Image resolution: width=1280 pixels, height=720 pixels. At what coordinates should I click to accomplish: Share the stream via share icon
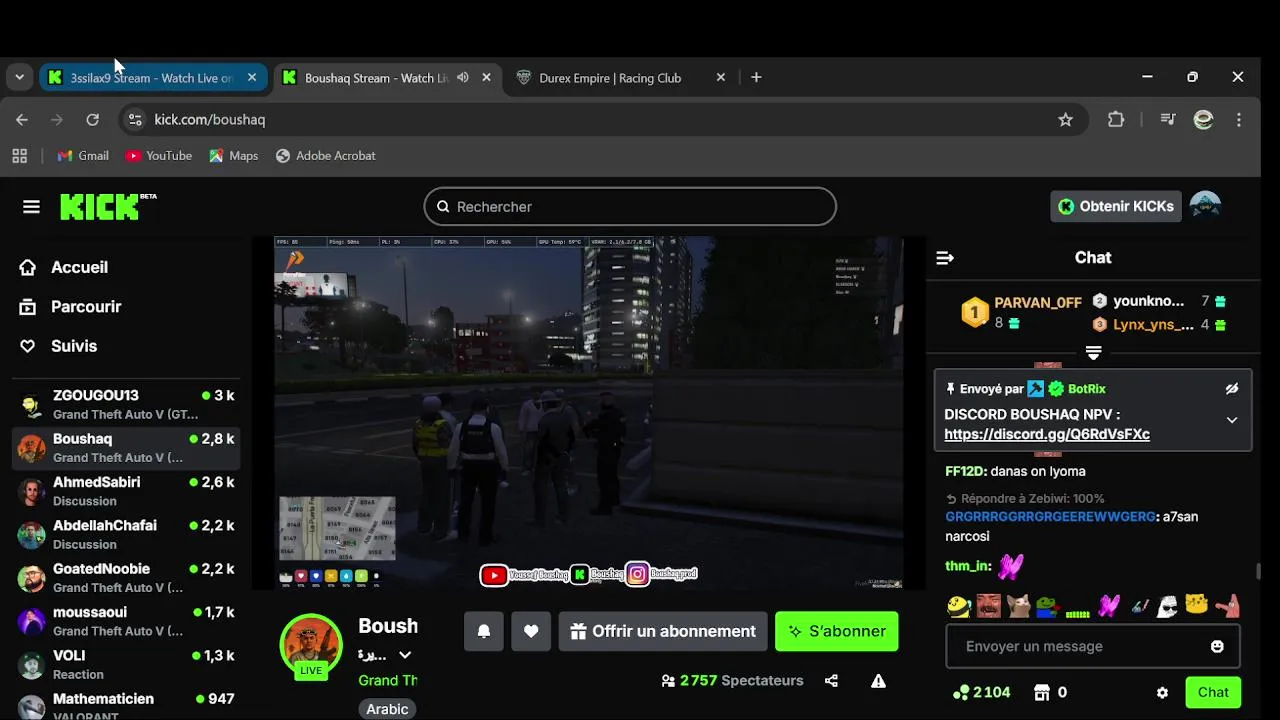pyautogui.click(x=831, y=681)
